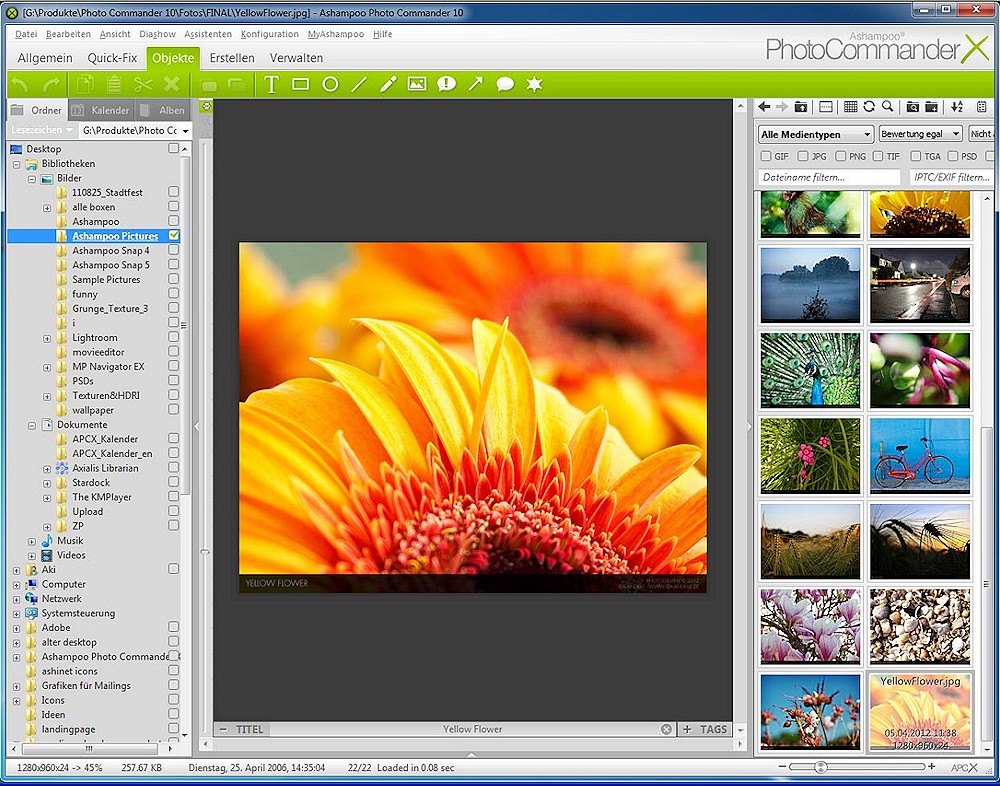Click the A-Z sort order icon

point(957,107)
